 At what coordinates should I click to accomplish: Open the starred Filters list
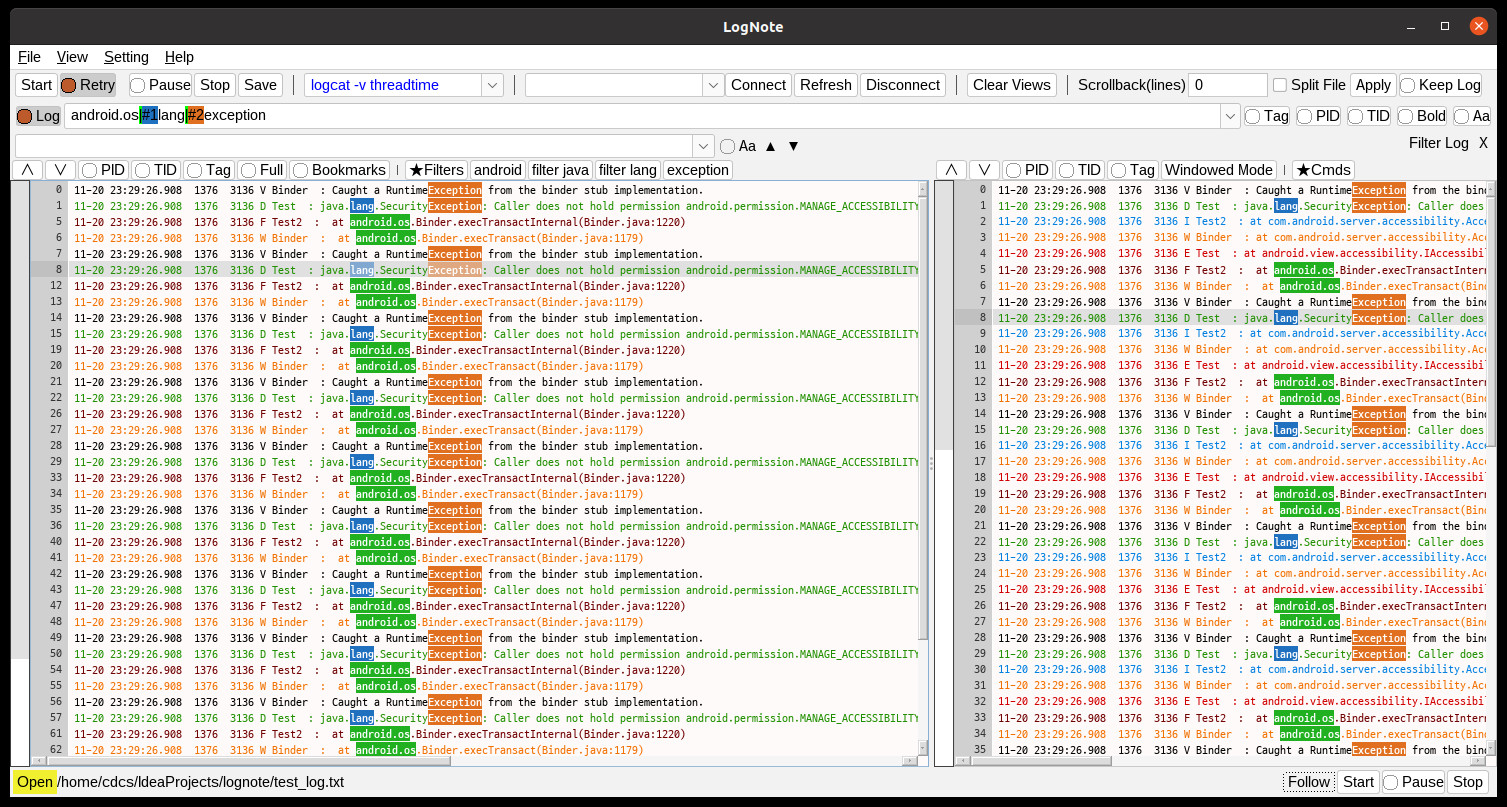click(x=436, y=170)
